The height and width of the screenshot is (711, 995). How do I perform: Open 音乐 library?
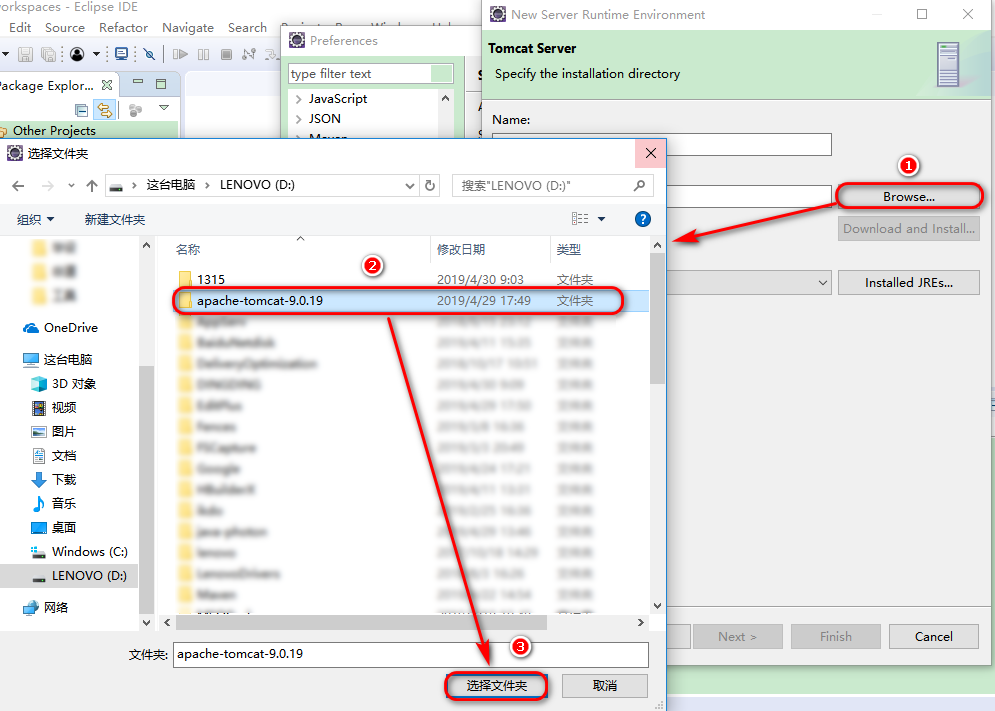54,503
